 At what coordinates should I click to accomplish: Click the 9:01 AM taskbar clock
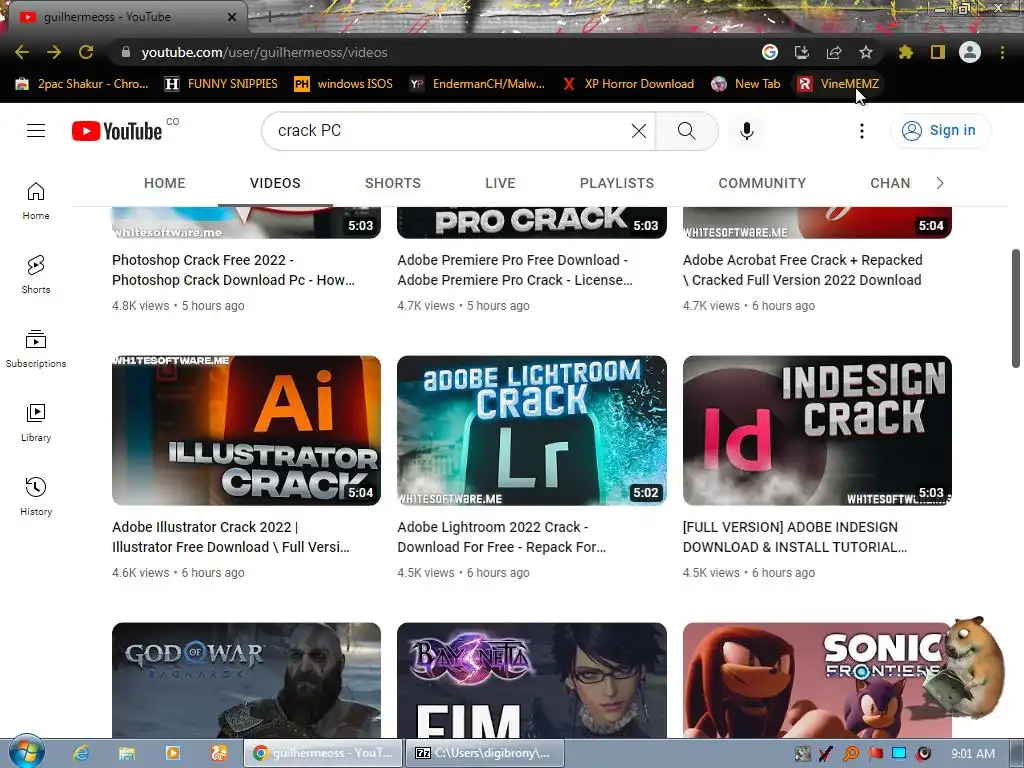click(973, 754)
